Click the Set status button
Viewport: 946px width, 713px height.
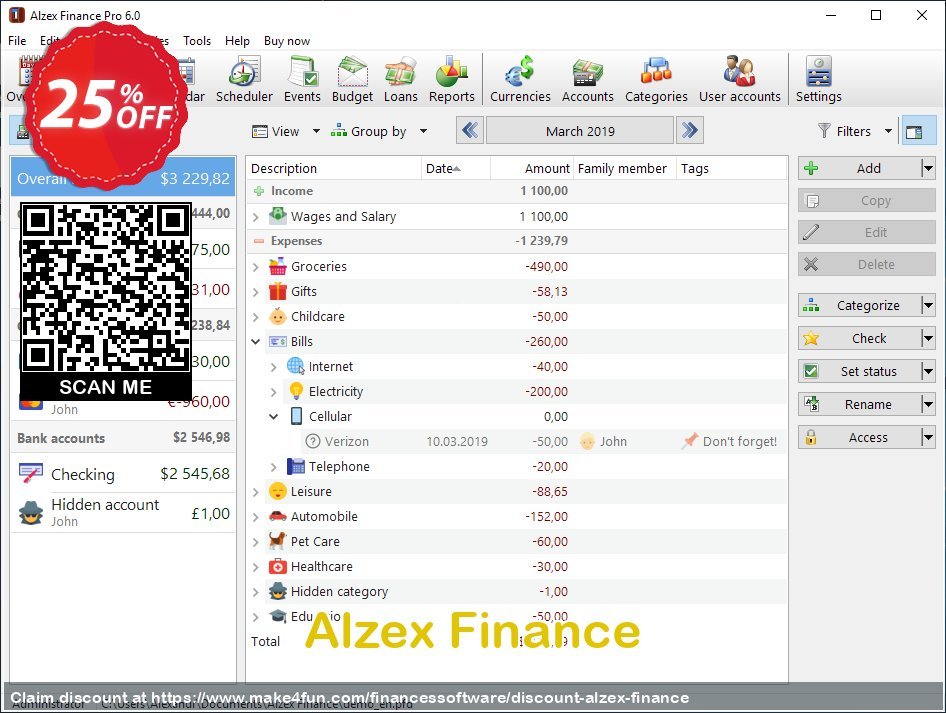tap(860, 372)
